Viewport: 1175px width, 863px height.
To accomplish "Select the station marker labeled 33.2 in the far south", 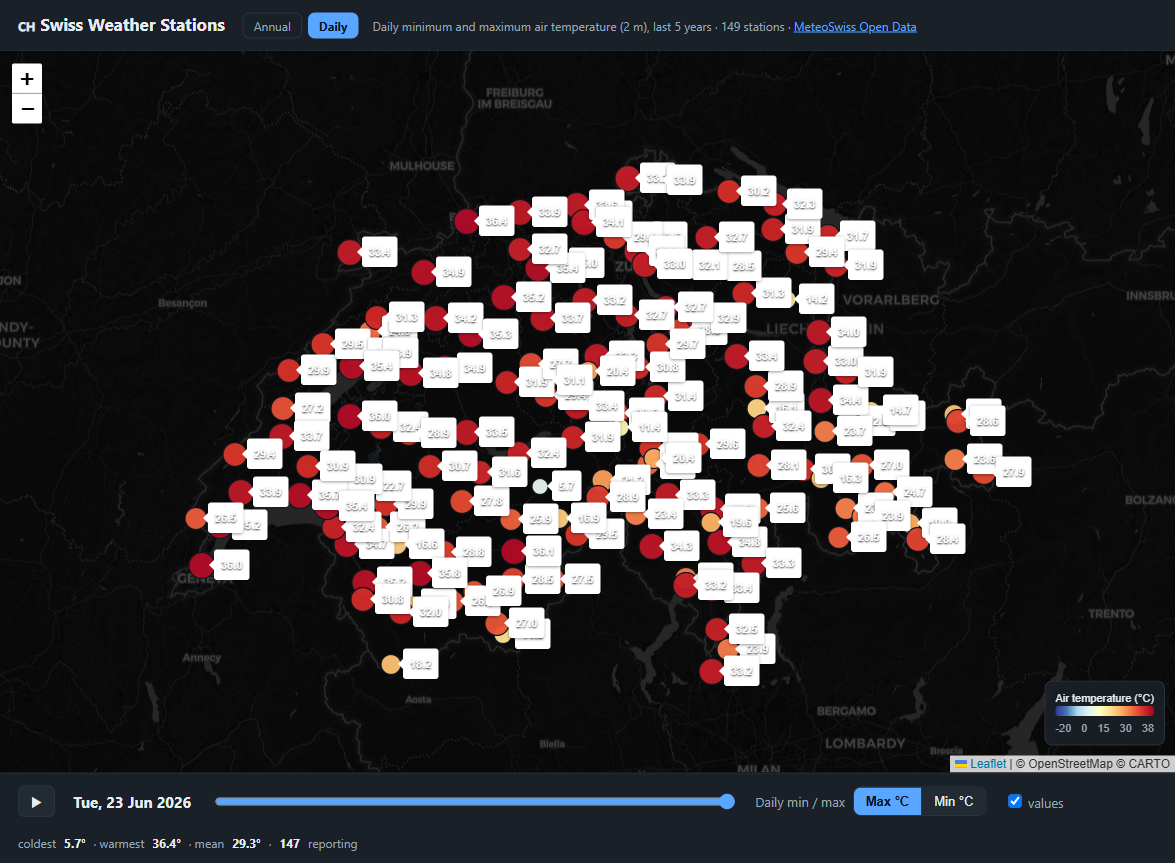I will 712,671.
